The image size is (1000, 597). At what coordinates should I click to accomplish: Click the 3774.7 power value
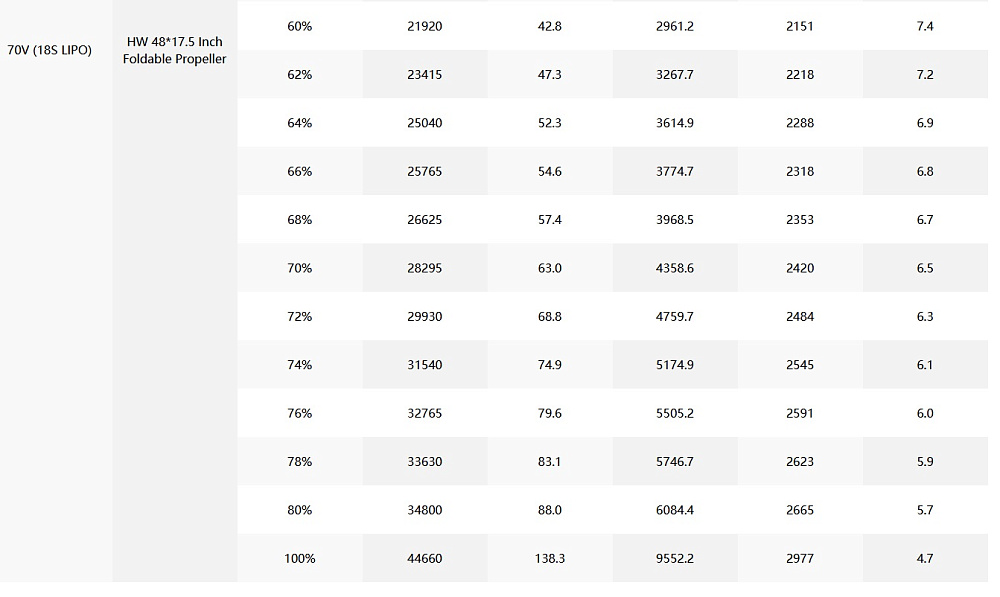point(674,172)
